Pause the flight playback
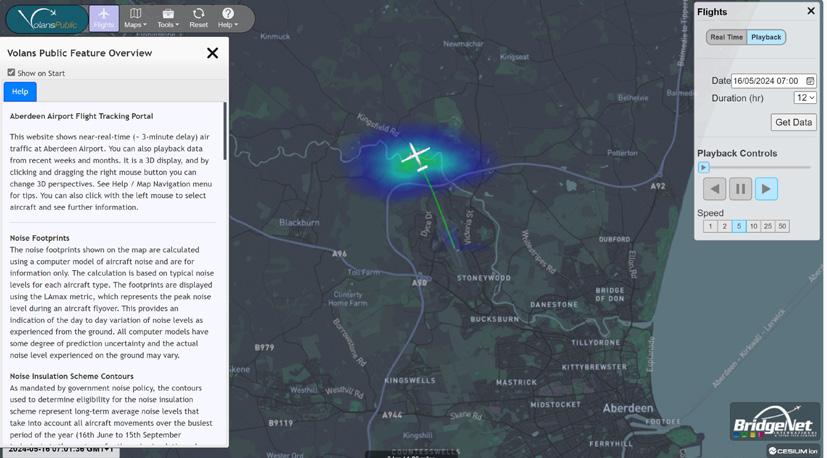 [x=741, y=189]
